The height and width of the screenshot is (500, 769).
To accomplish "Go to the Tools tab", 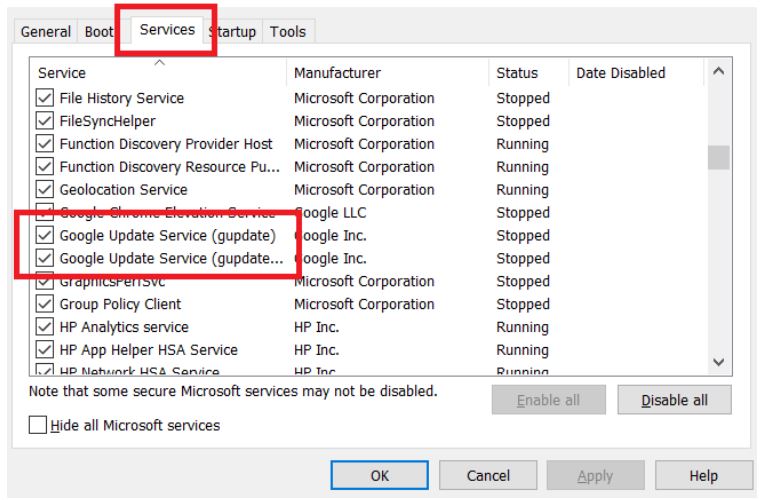I will coord(287,32).
